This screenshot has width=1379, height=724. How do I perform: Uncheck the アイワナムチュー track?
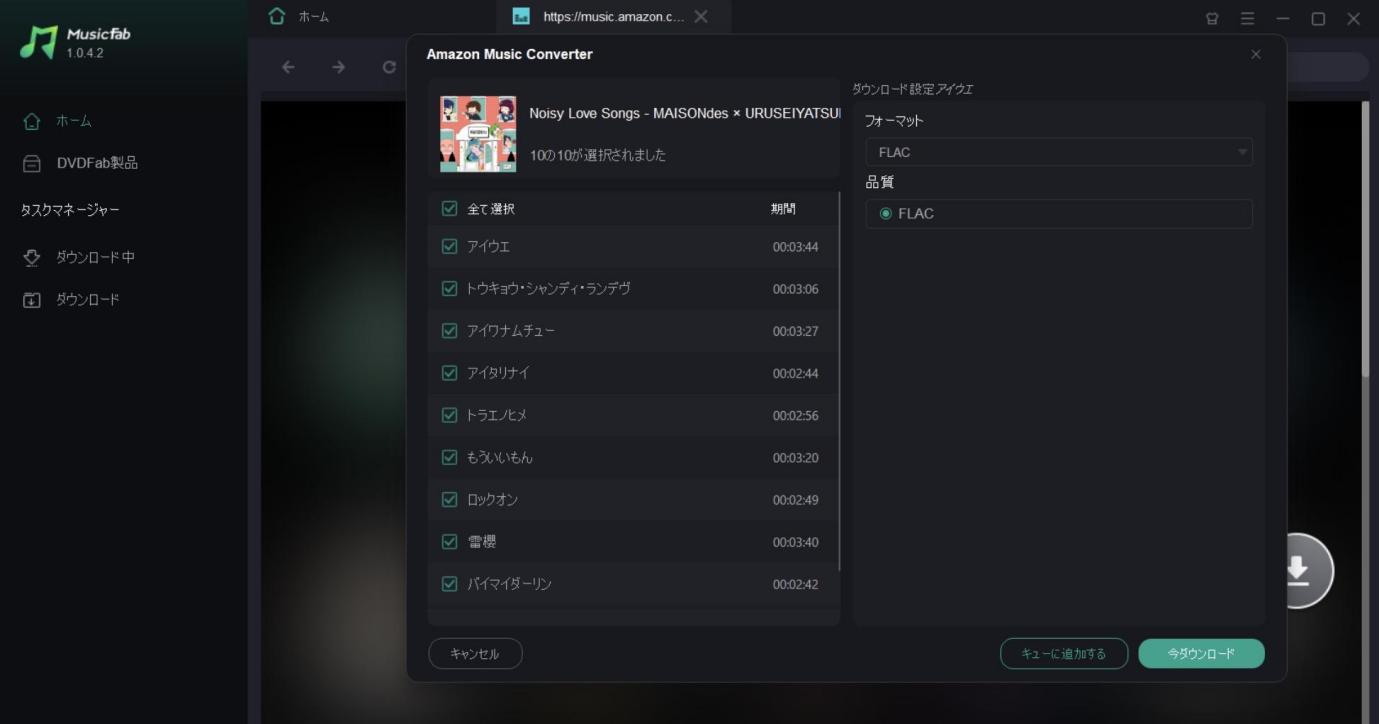pyautogui.click(x=449, y=330)
